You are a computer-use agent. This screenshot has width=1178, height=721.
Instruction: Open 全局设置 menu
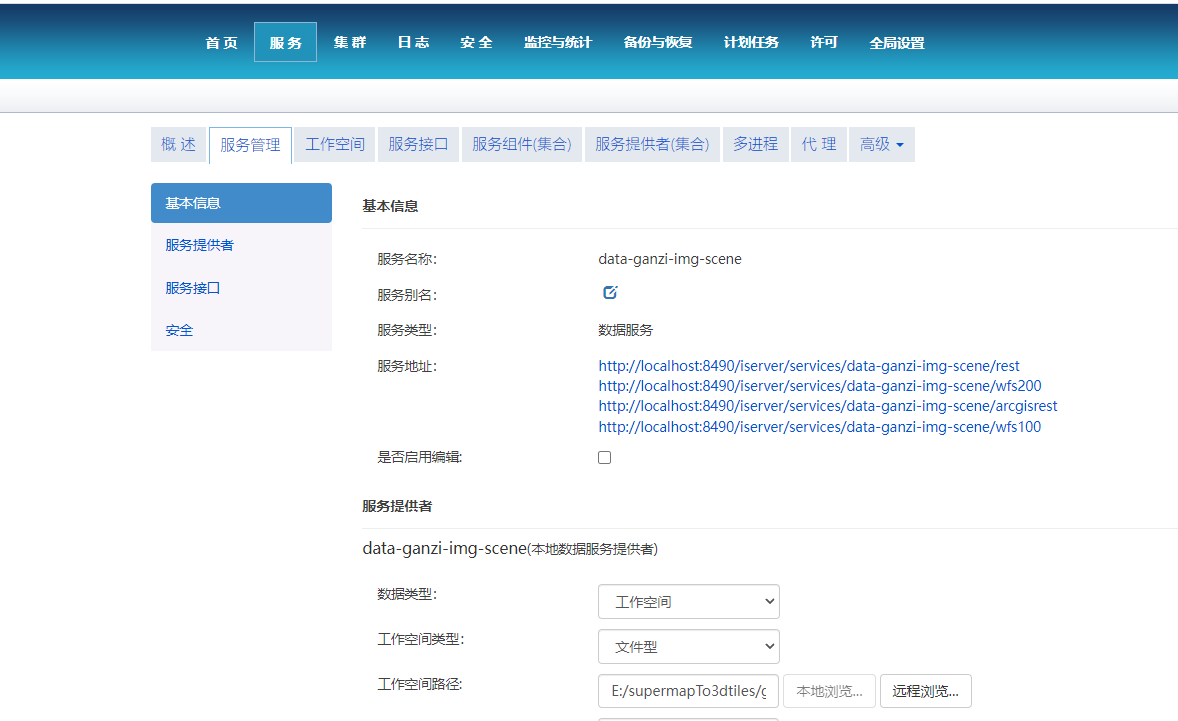(x=896, y=43)
